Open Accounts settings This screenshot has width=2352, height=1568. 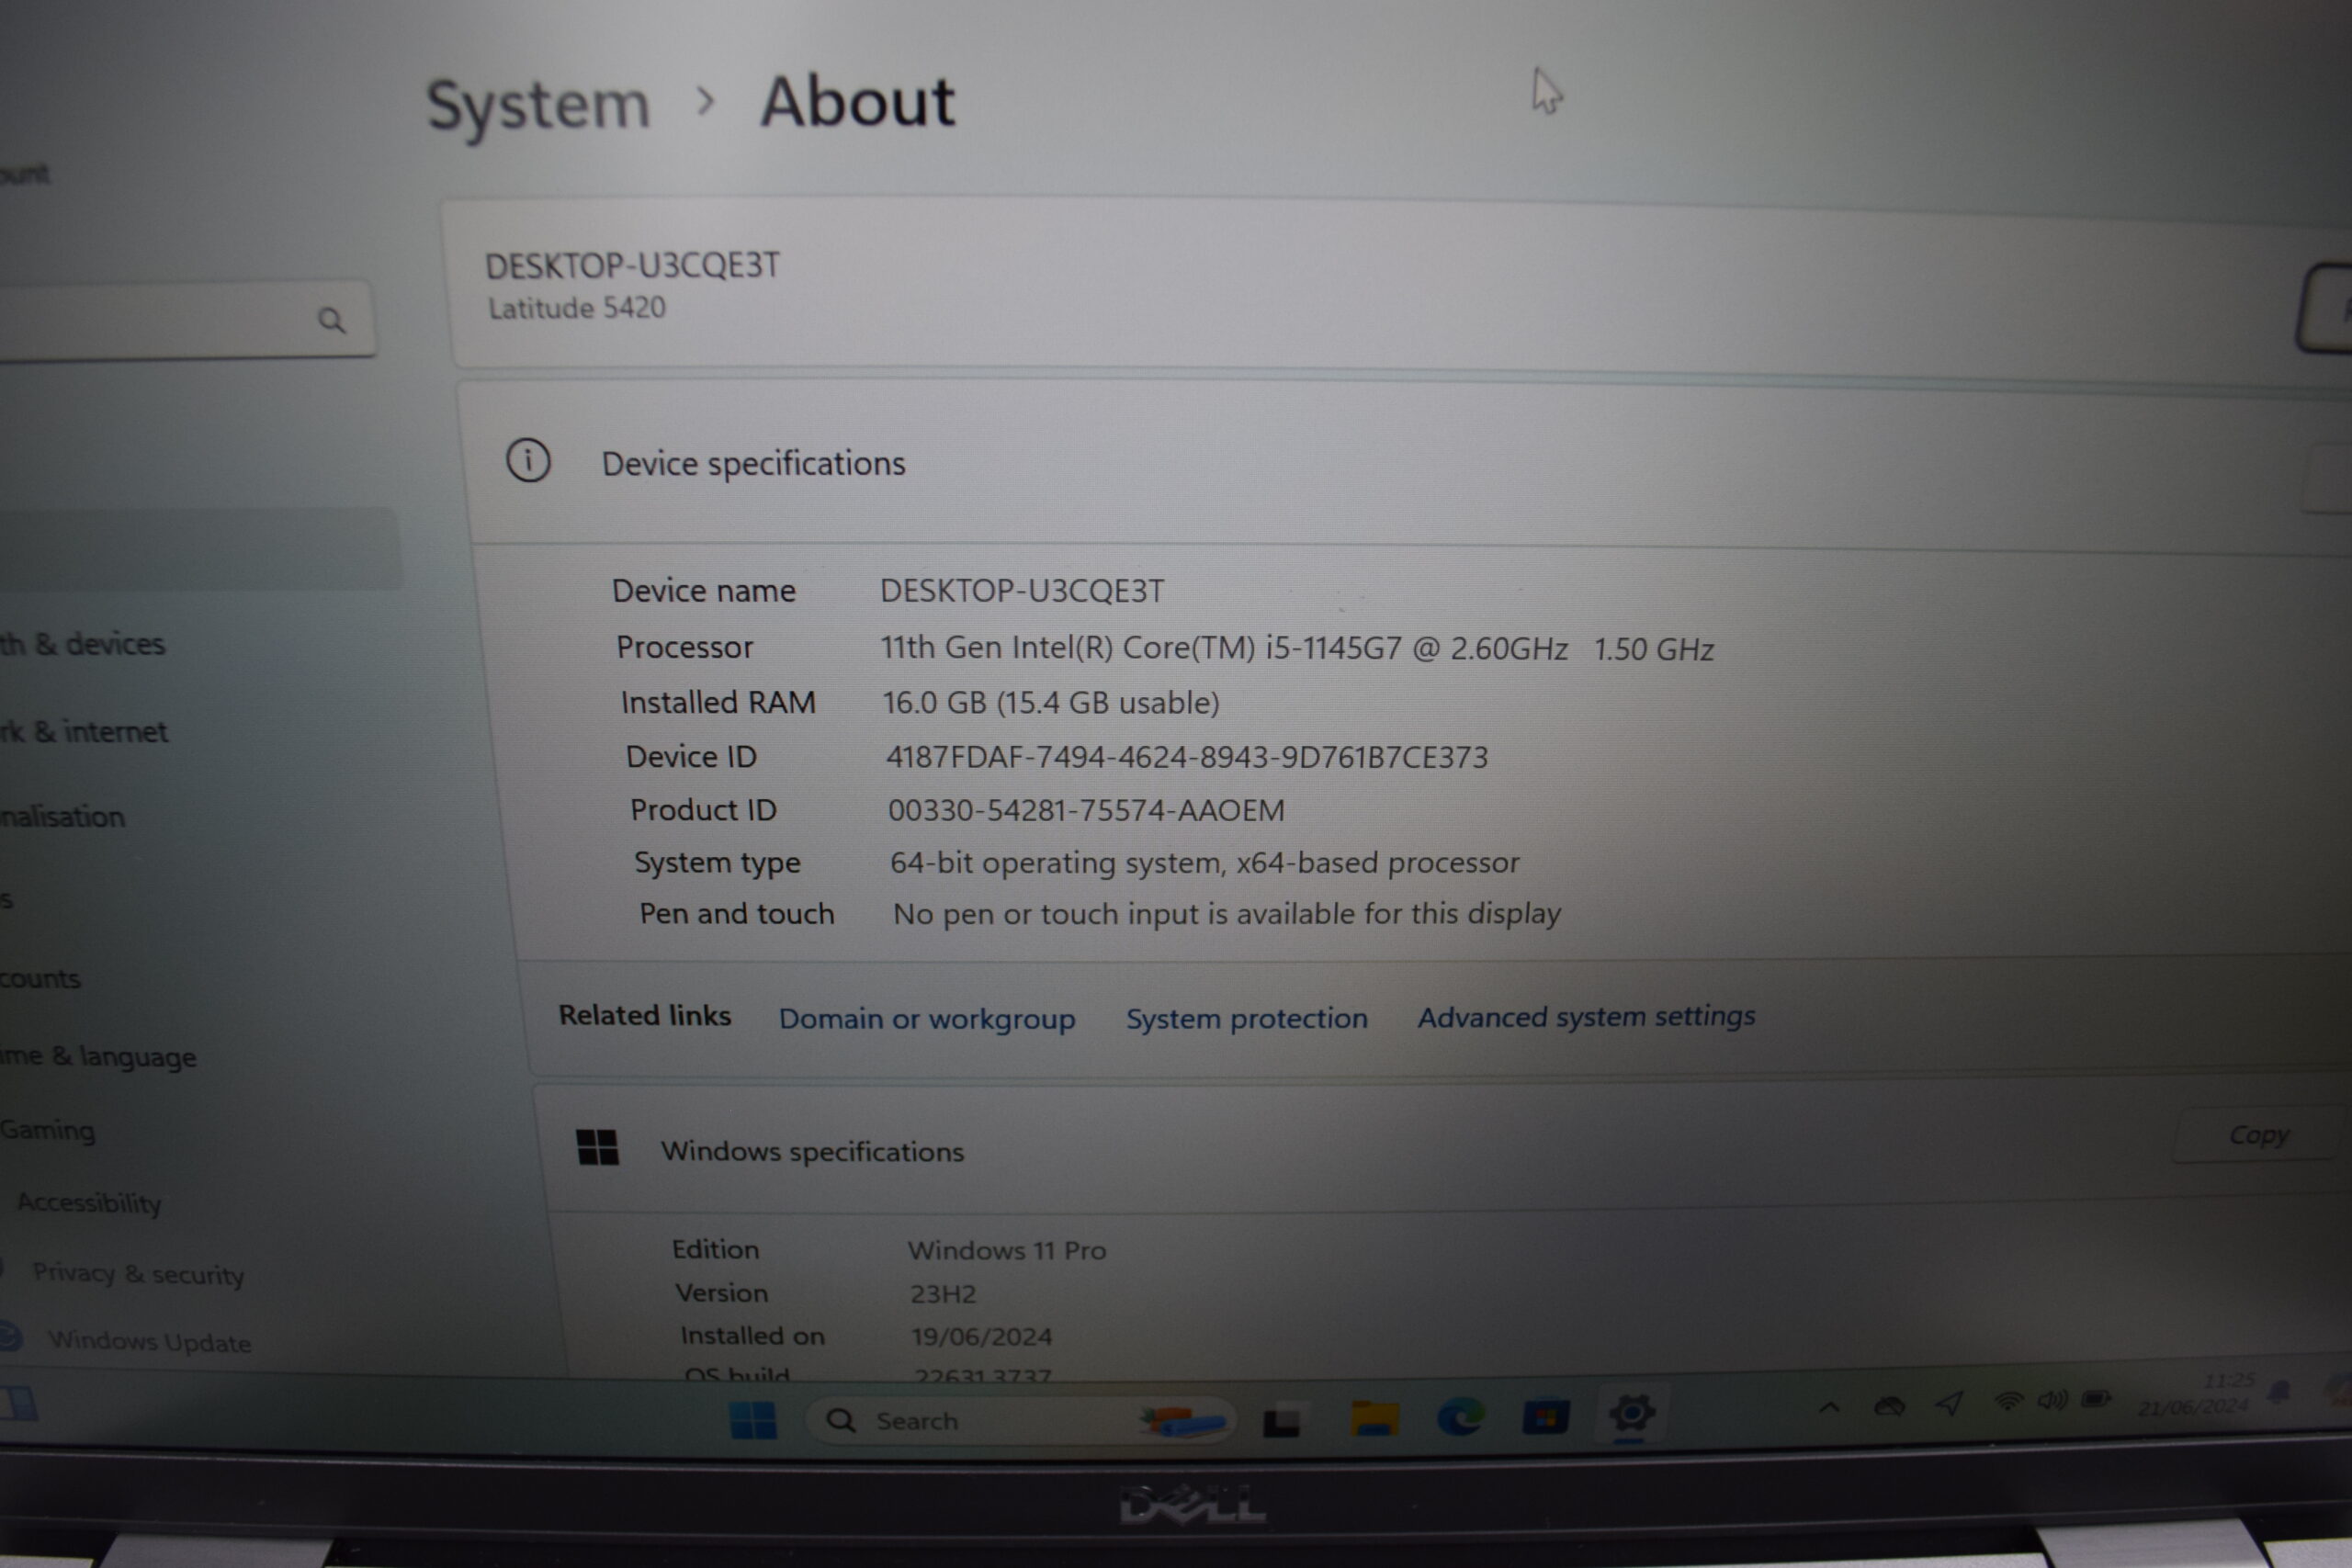[x=40, y=978]
